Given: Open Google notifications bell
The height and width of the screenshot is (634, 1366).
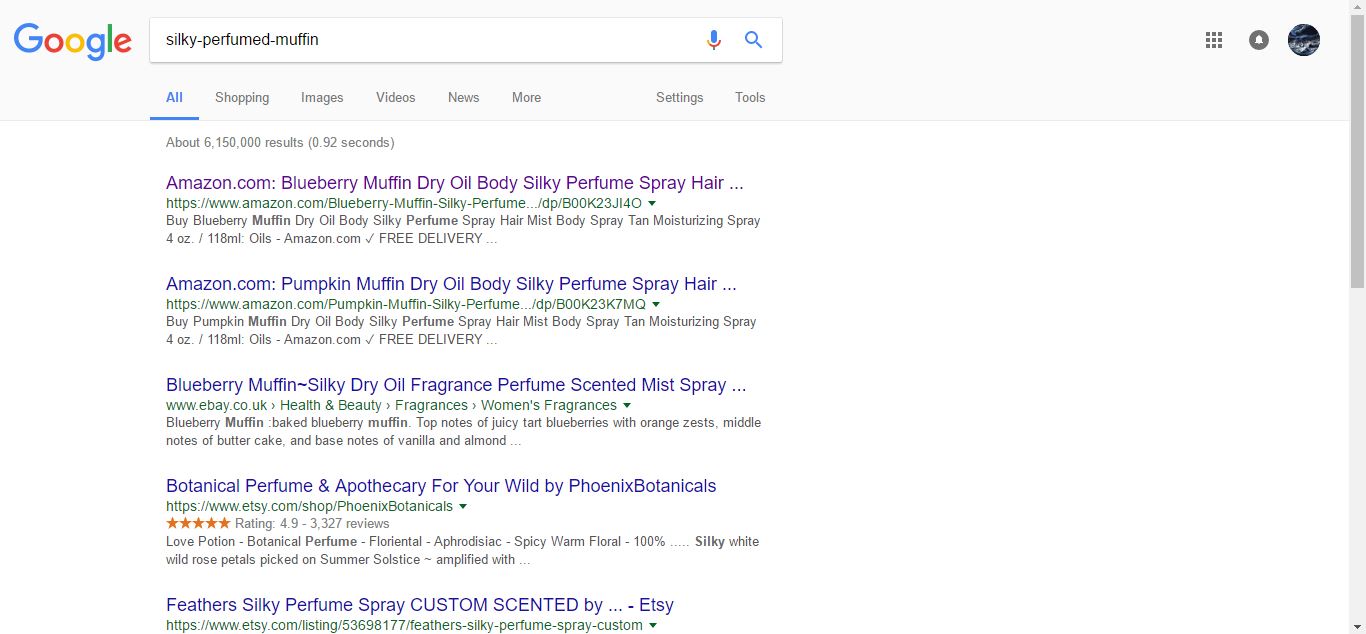Looking at the screenshot, I should click(x=1259, y=40).
